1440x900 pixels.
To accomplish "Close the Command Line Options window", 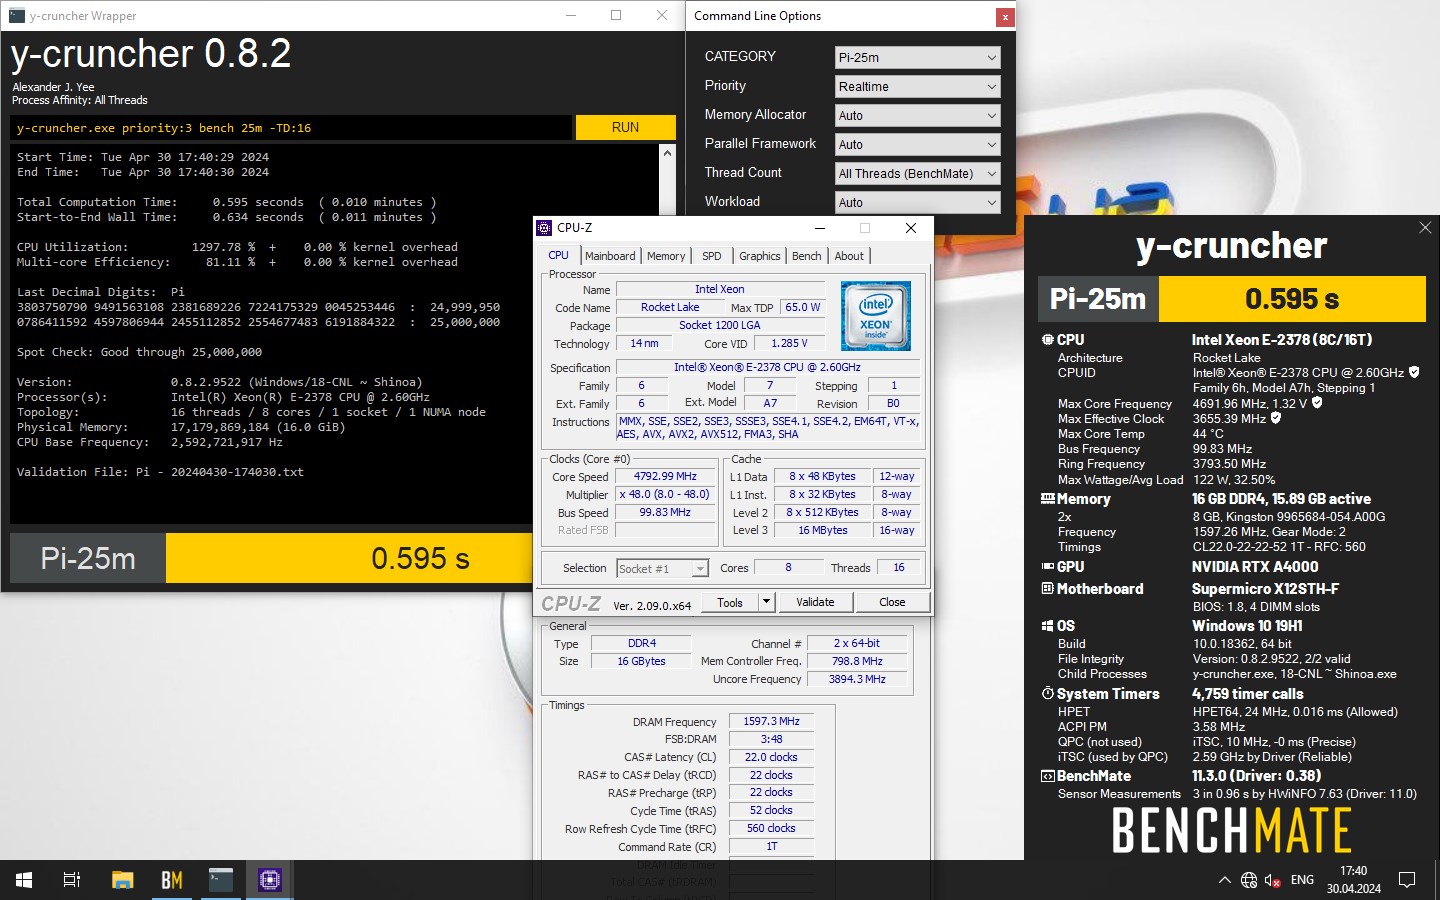I will tap(1005, 17).
